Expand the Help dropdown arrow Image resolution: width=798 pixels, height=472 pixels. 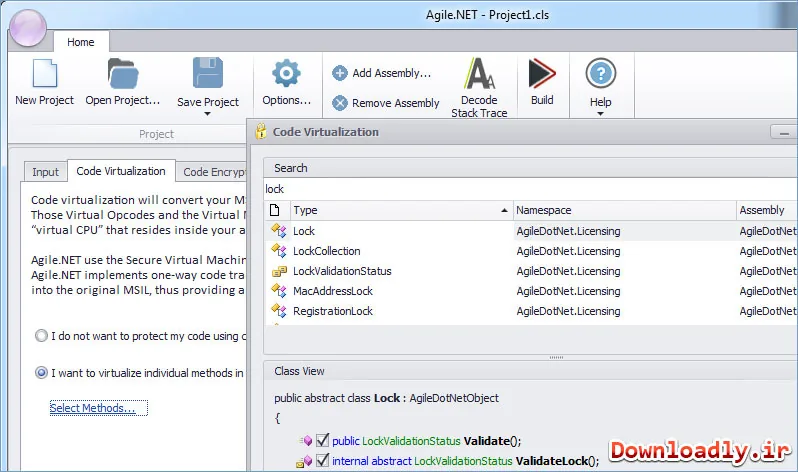(601, 114)
